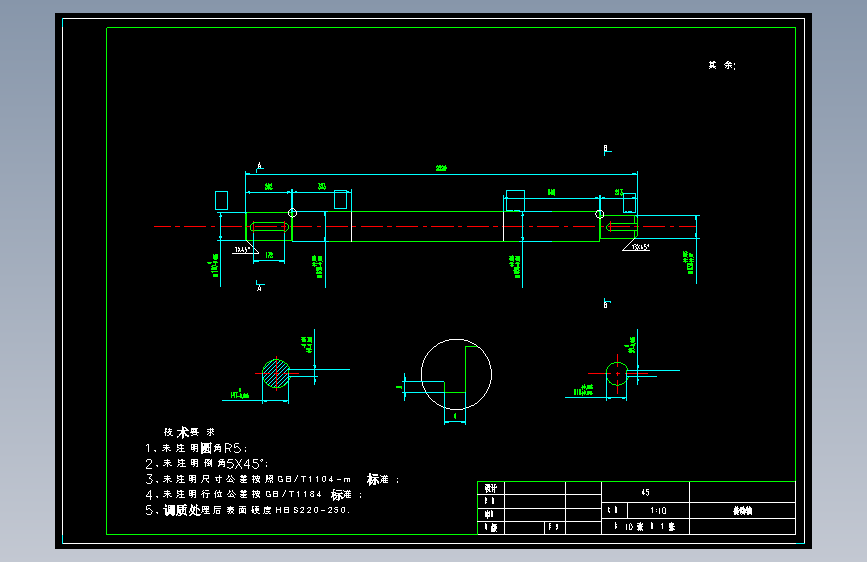Select the large detail view circle
The width and height of the screenshot is (867, 562).
pyautogui.click(x=456, y=374)
